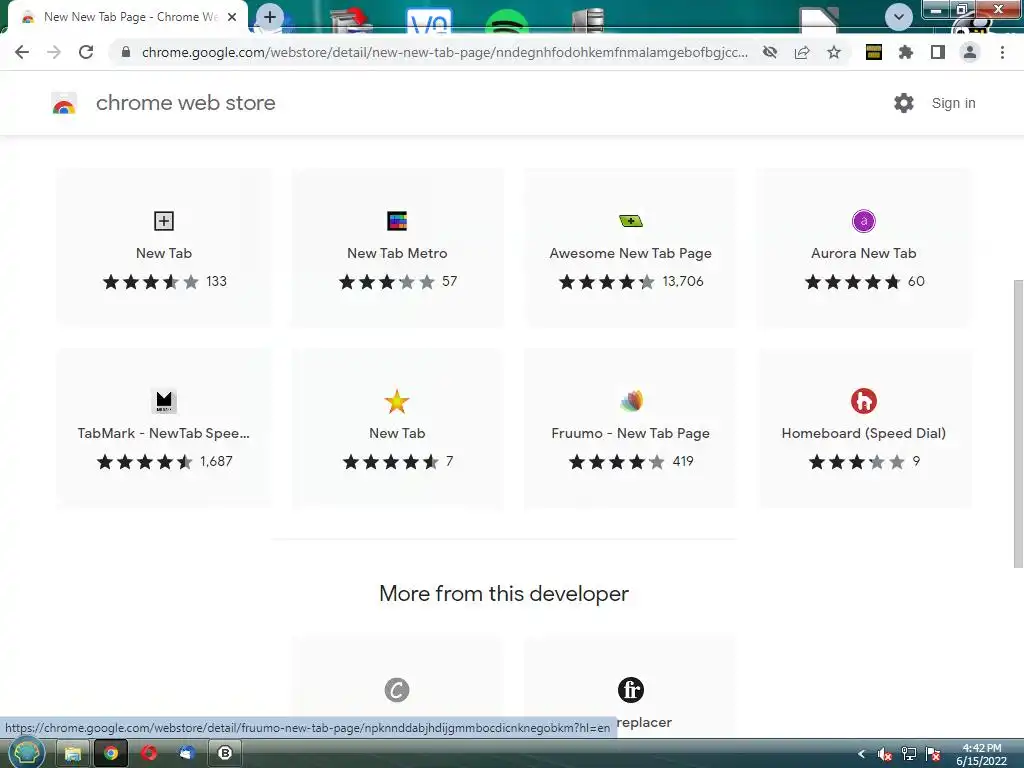The width and height of the screenshot is (1024, 768).
Task: Click the muted volume tray icon
Action: tap(885, 754)
